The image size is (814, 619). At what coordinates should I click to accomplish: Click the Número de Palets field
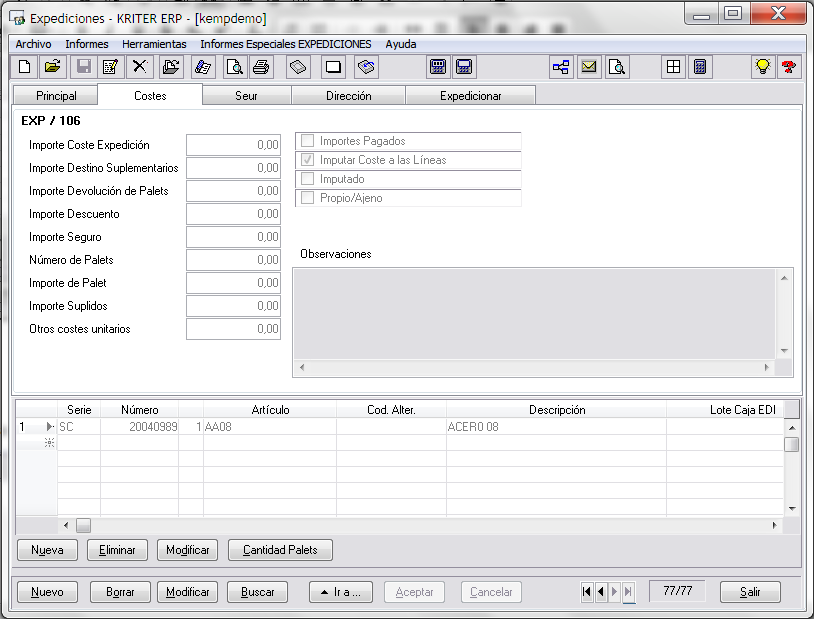coord(234,260)
